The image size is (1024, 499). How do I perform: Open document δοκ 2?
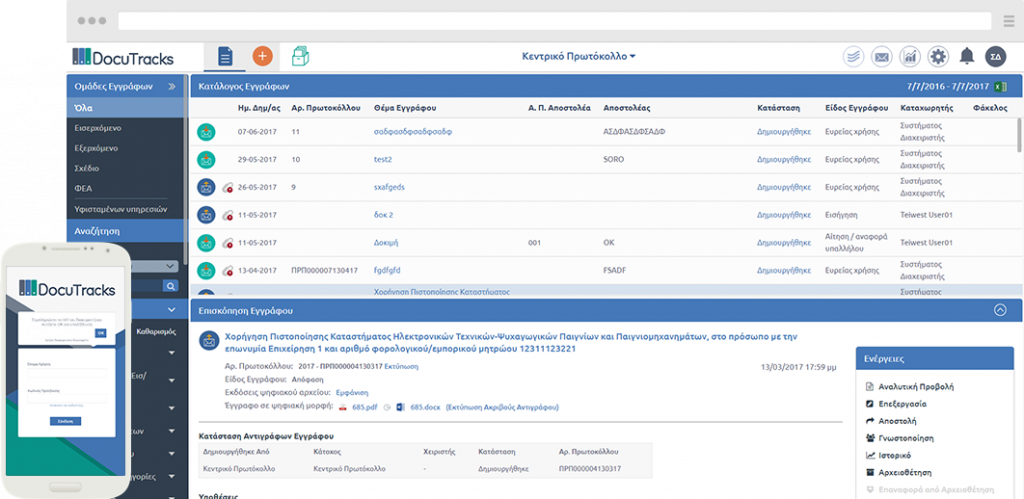pyautogui.click(x=383, y=215)
